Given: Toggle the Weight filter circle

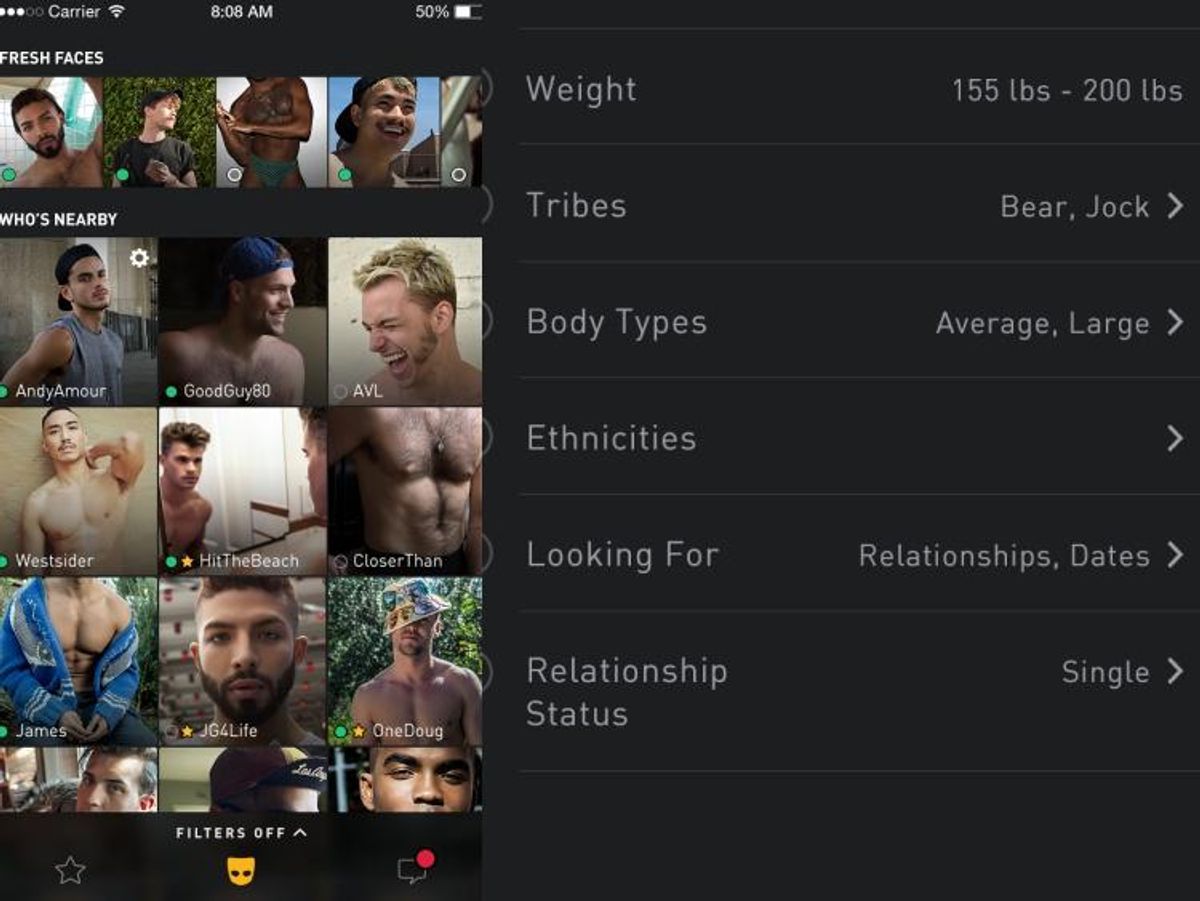Looking at the screenshot, I should click(485, 88).
